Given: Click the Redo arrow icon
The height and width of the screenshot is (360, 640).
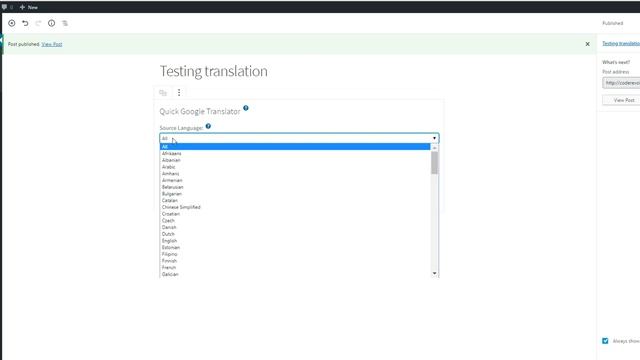Looking at the screenshot, I should pyautogui.click(x=38, y=23).
